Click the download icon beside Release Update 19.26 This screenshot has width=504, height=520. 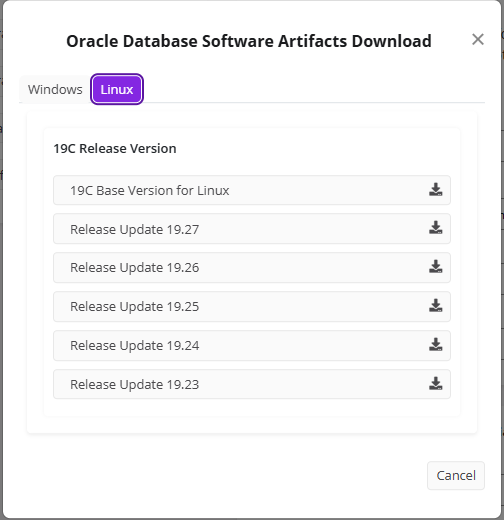[435, 267]
